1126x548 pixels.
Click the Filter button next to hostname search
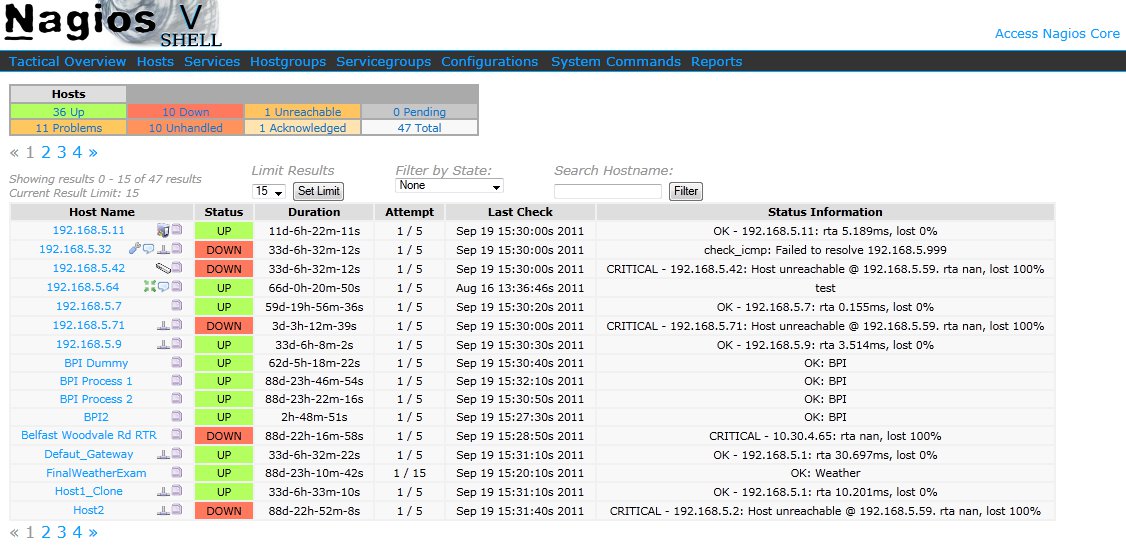[x=686, y=191]
